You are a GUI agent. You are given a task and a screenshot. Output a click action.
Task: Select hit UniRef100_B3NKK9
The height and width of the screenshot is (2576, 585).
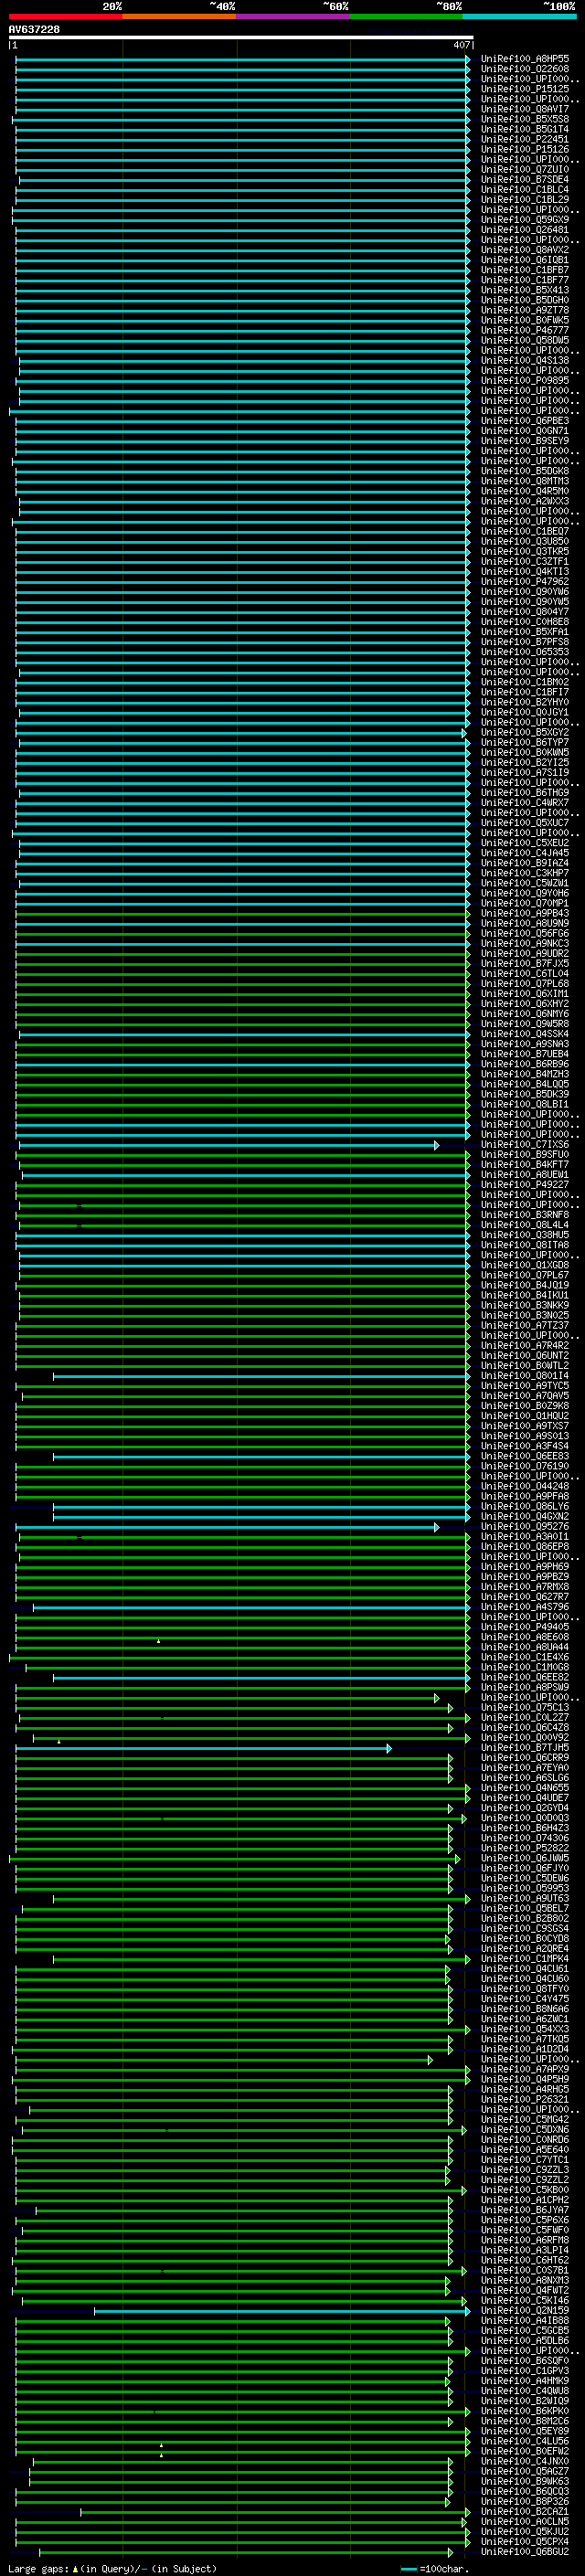pyautogui.click(x=525, y=1305)
